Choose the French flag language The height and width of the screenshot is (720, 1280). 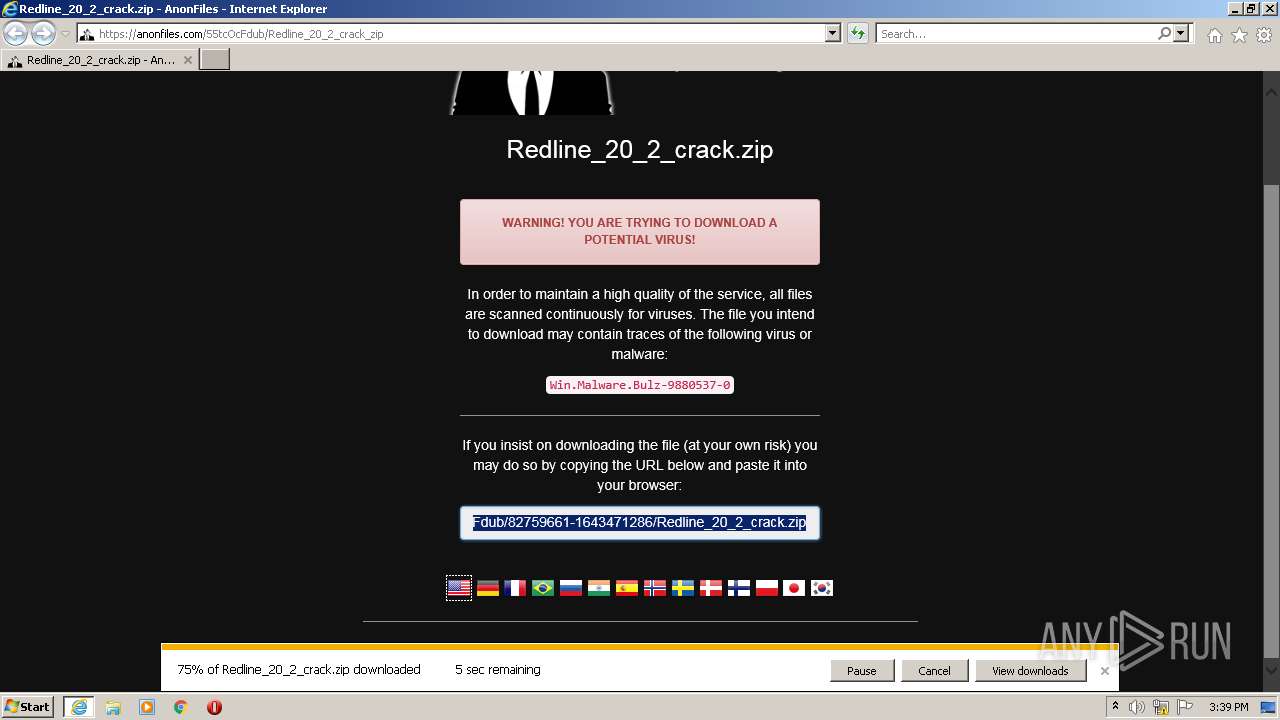point(515,588)
